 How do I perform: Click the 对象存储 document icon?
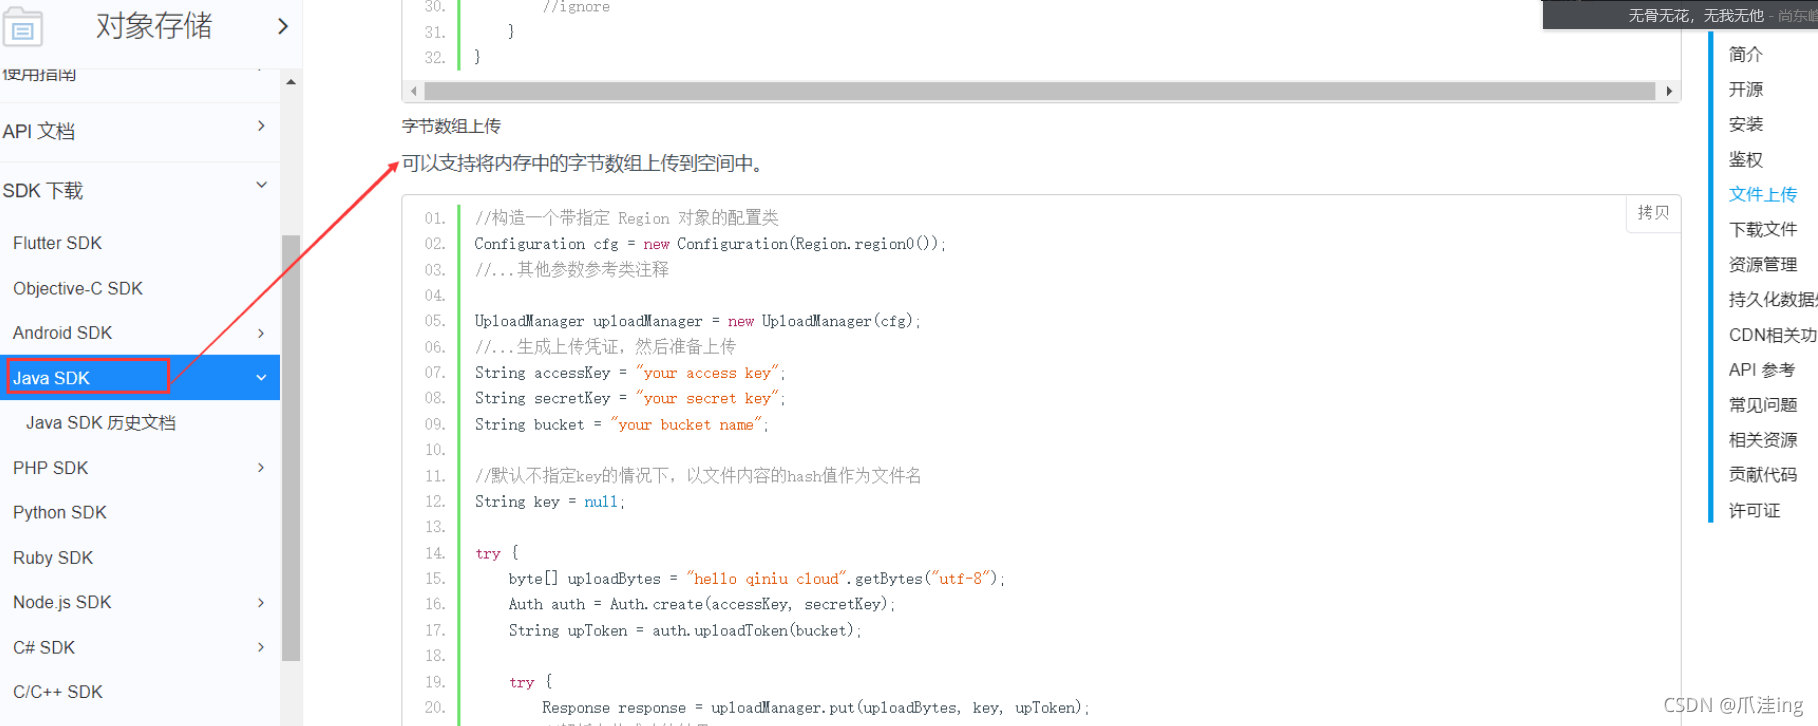(22, 28)
